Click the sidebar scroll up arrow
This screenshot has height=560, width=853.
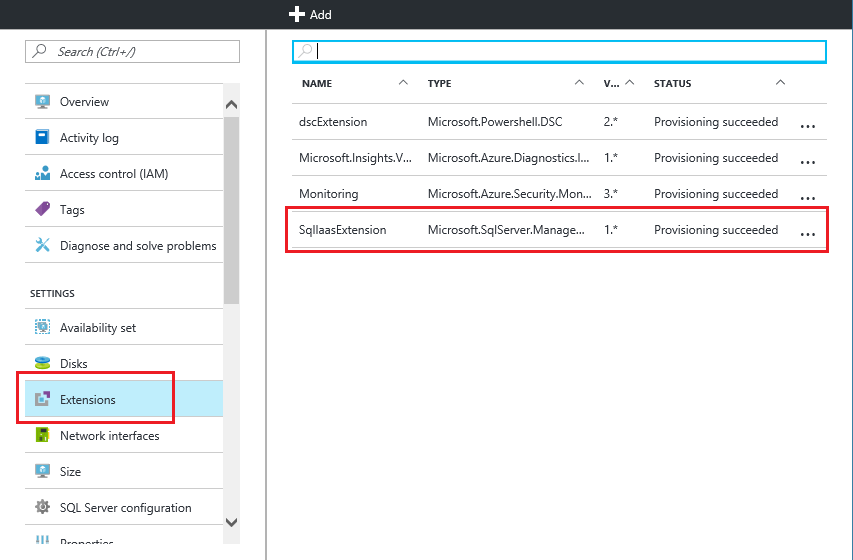coord(231,104)
